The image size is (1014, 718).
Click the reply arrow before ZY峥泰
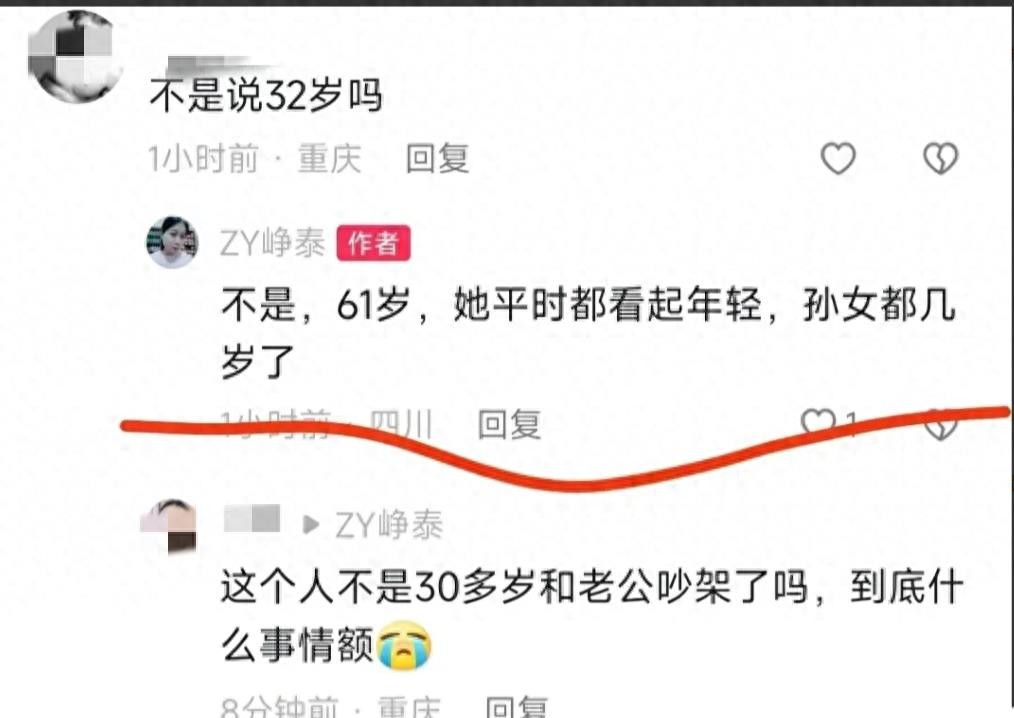(311, 525)
